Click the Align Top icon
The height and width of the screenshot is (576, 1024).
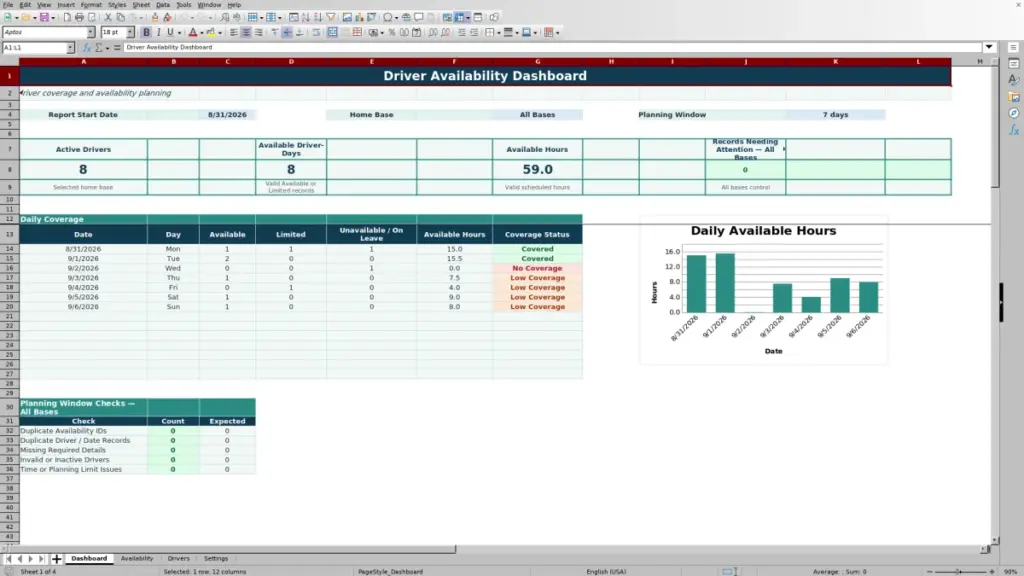(x=275, y=32)
